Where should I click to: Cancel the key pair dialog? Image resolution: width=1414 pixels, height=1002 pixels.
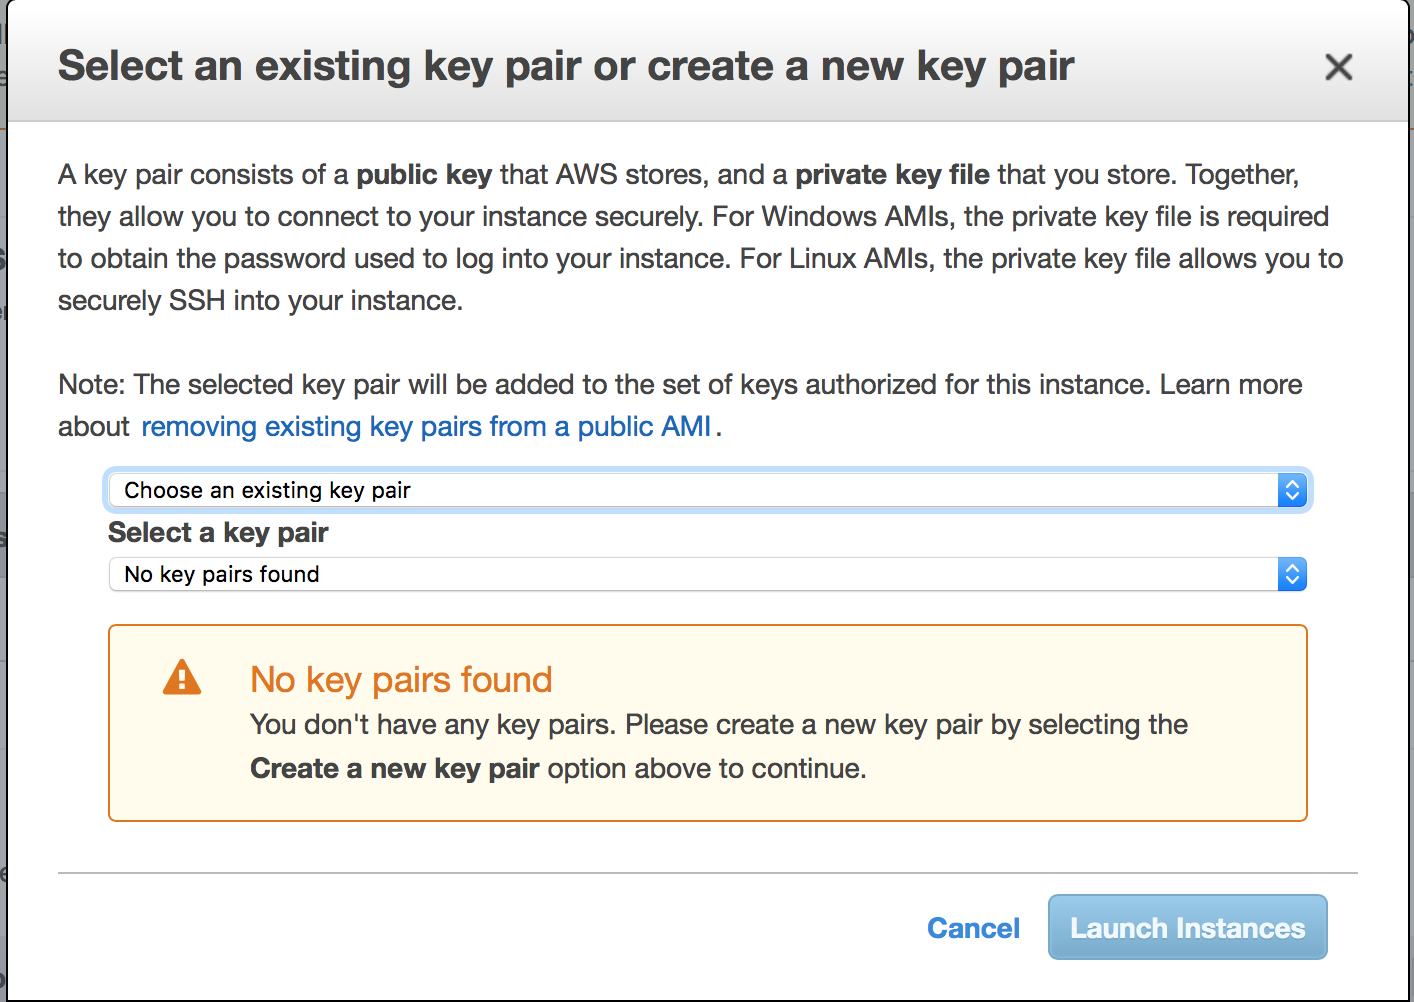coord(973,928)
